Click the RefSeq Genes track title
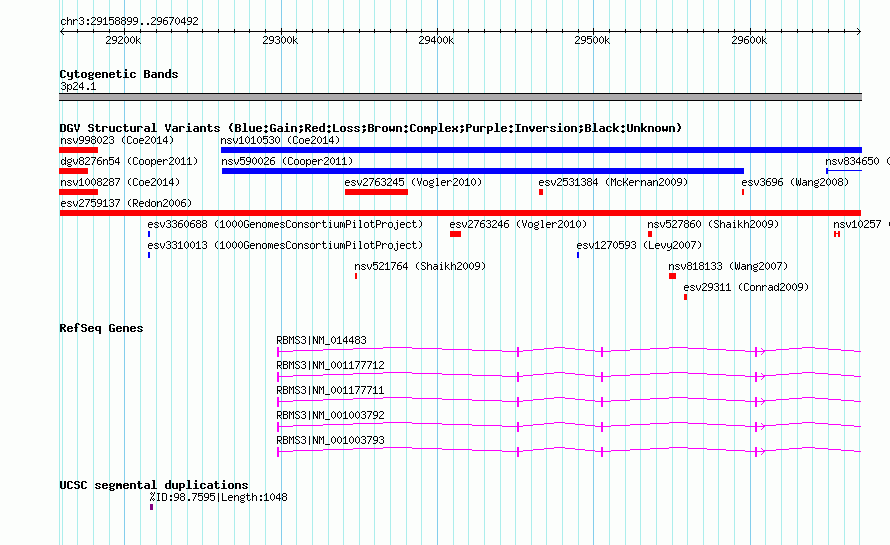Image resolution: width=890 pixels, height=545 pixels. pos(101,328)
